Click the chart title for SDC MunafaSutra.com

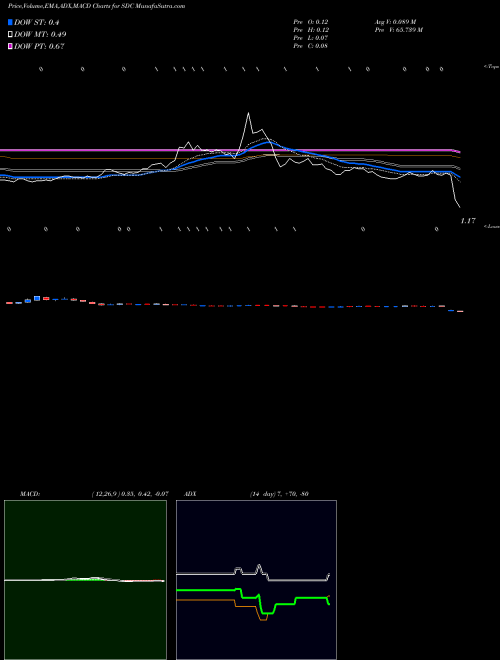click(x=96, y=6)
